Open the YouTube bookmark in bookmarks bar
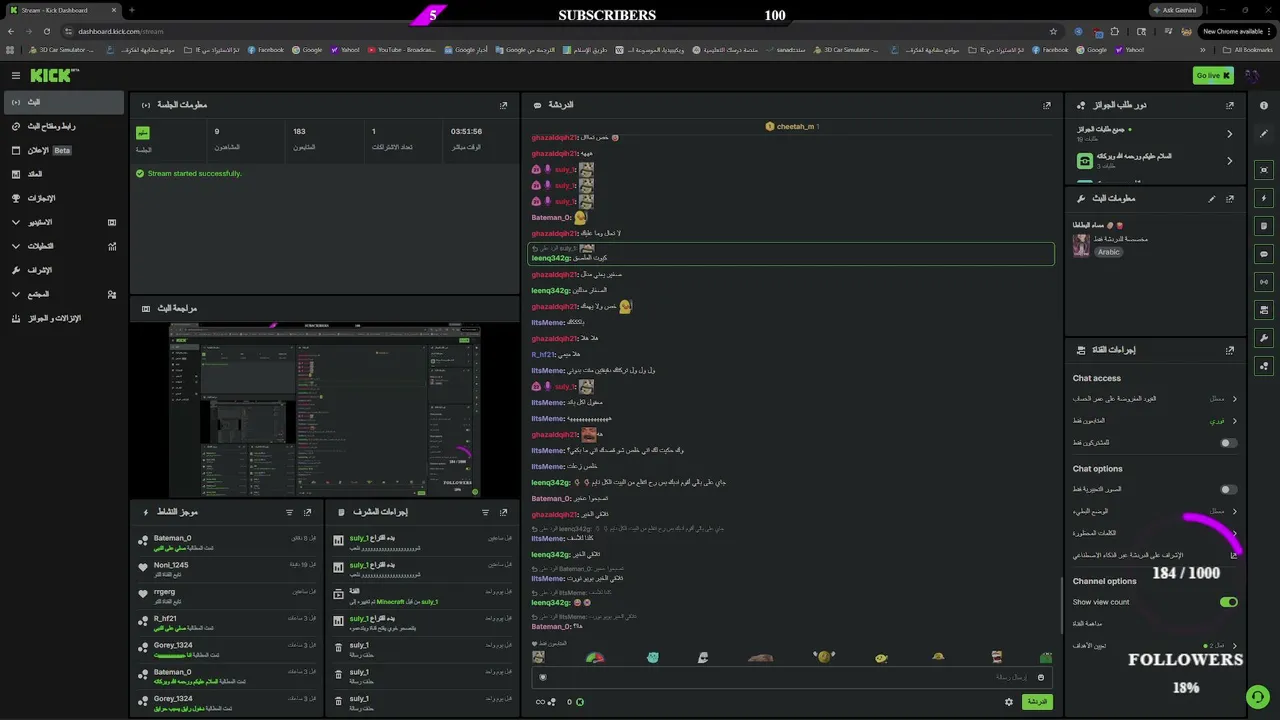Screen dimensions: 1280x720 [401, 50]
